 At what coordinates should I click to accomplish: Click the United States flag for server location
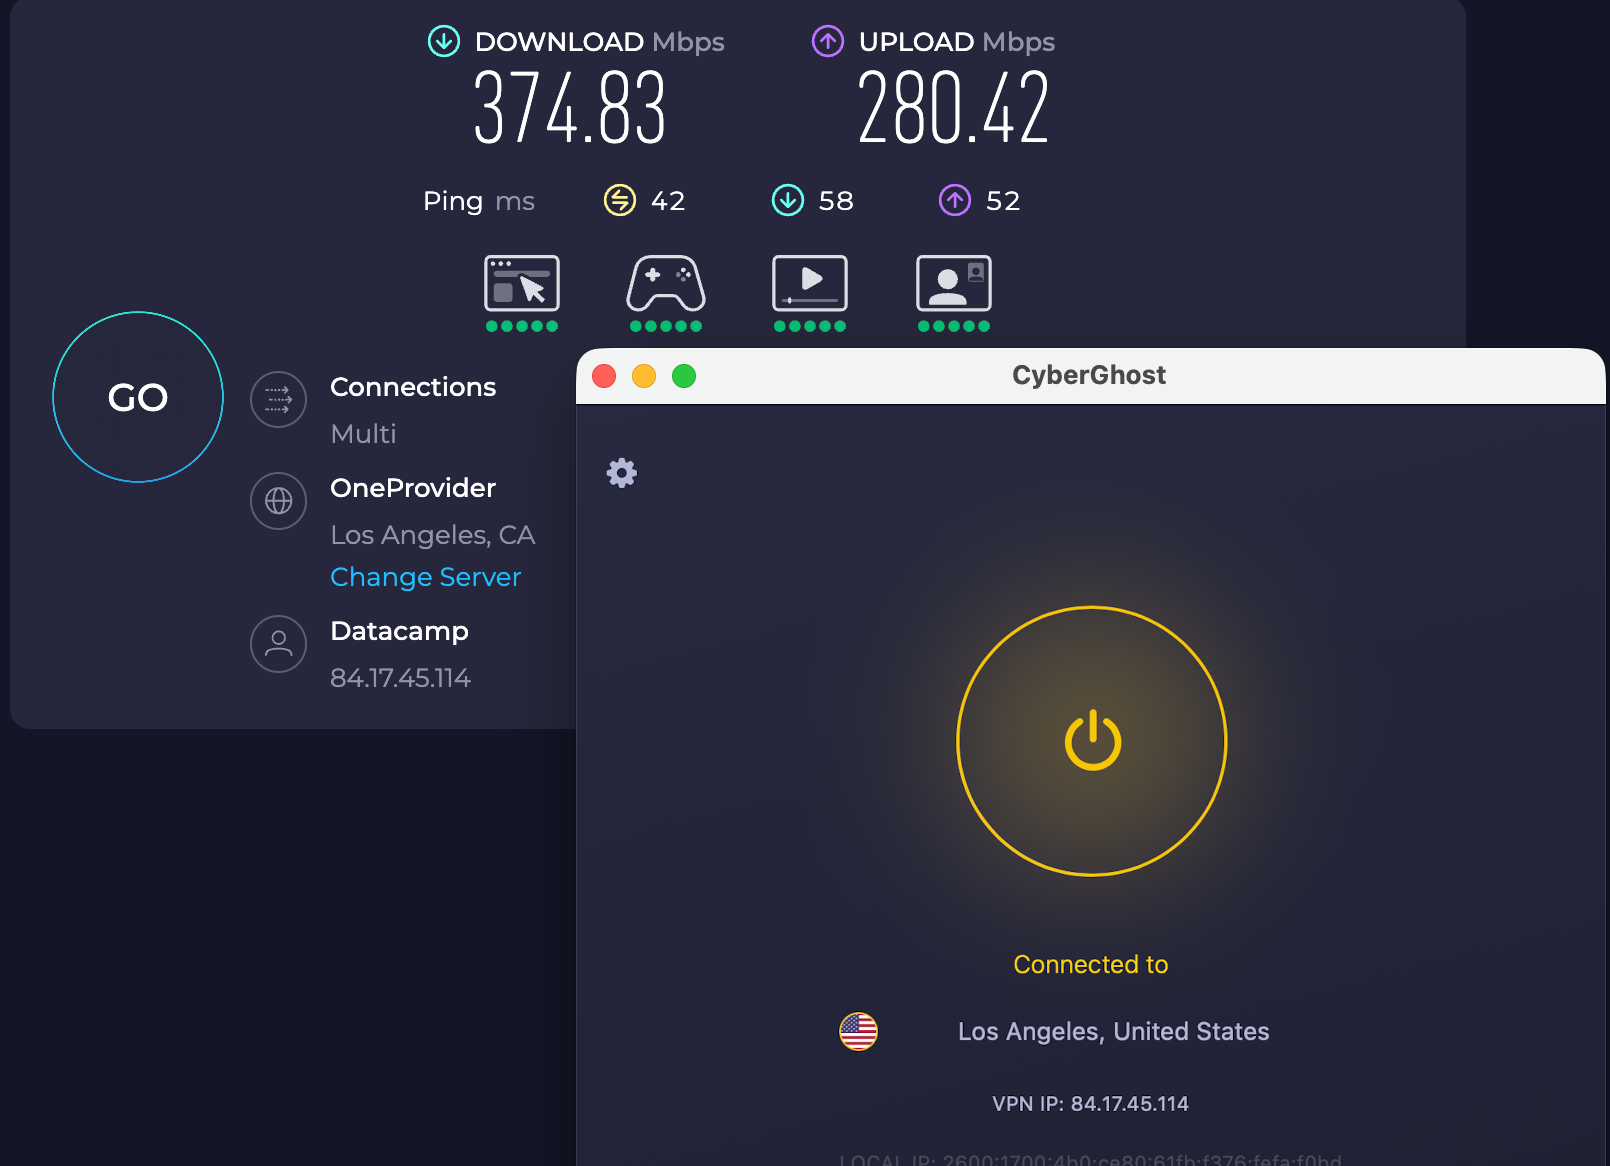click(x=858, y=1031)
